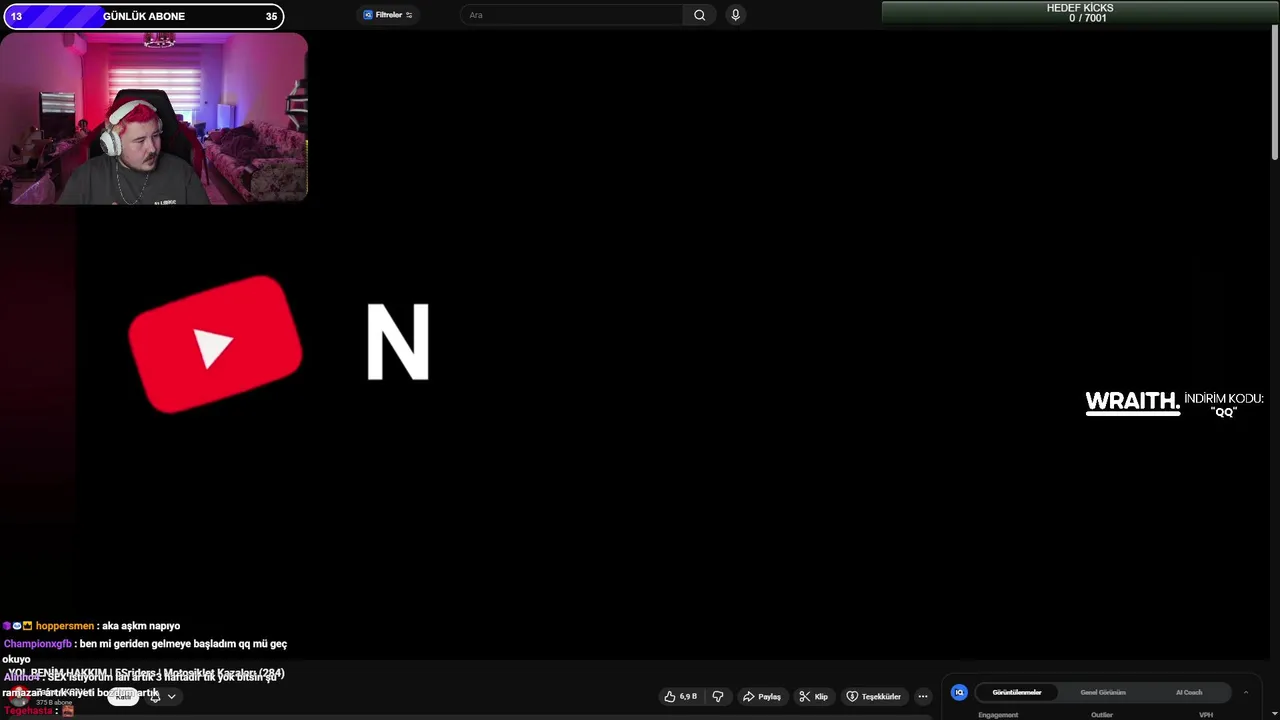Screen dimensions: 1280x720
Task: Share the video via Paylaş
Action: click(761, 696)
